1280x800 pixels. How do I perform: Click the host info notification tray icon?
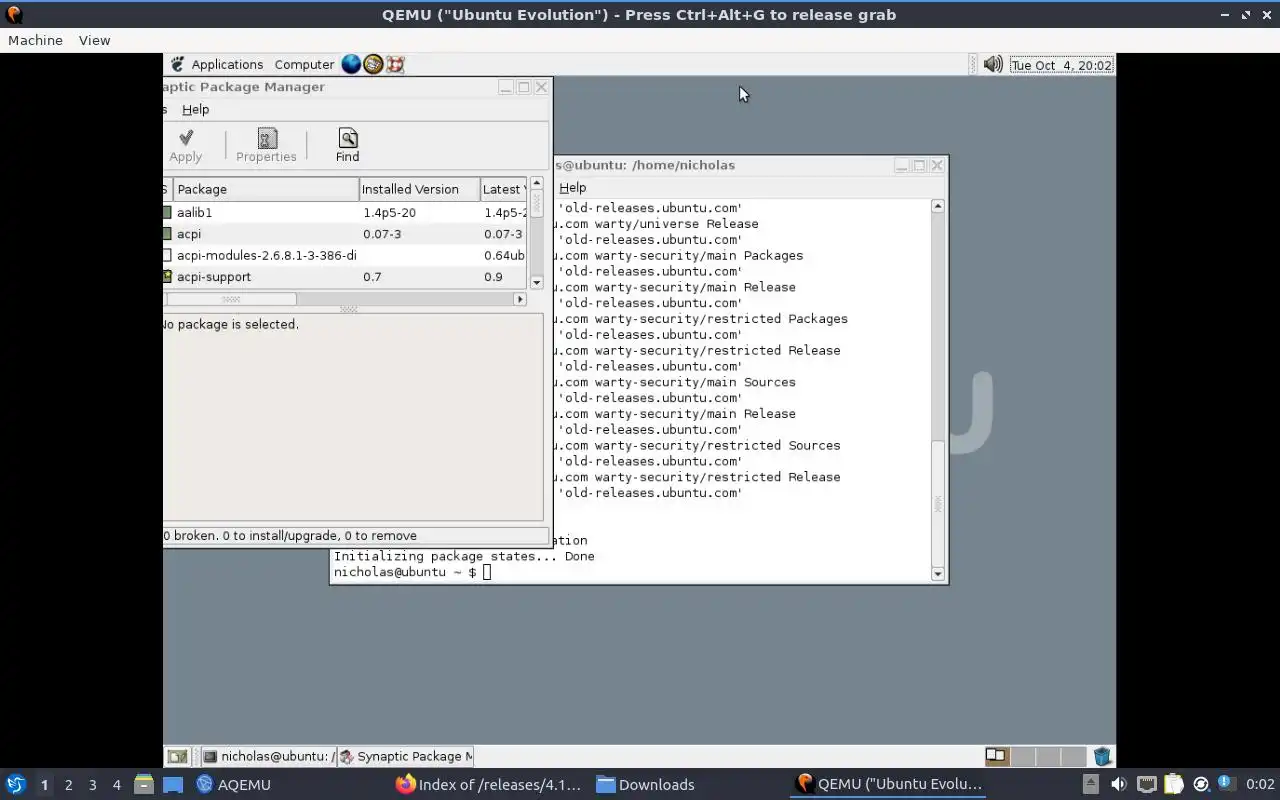[x=1225, y=784]
